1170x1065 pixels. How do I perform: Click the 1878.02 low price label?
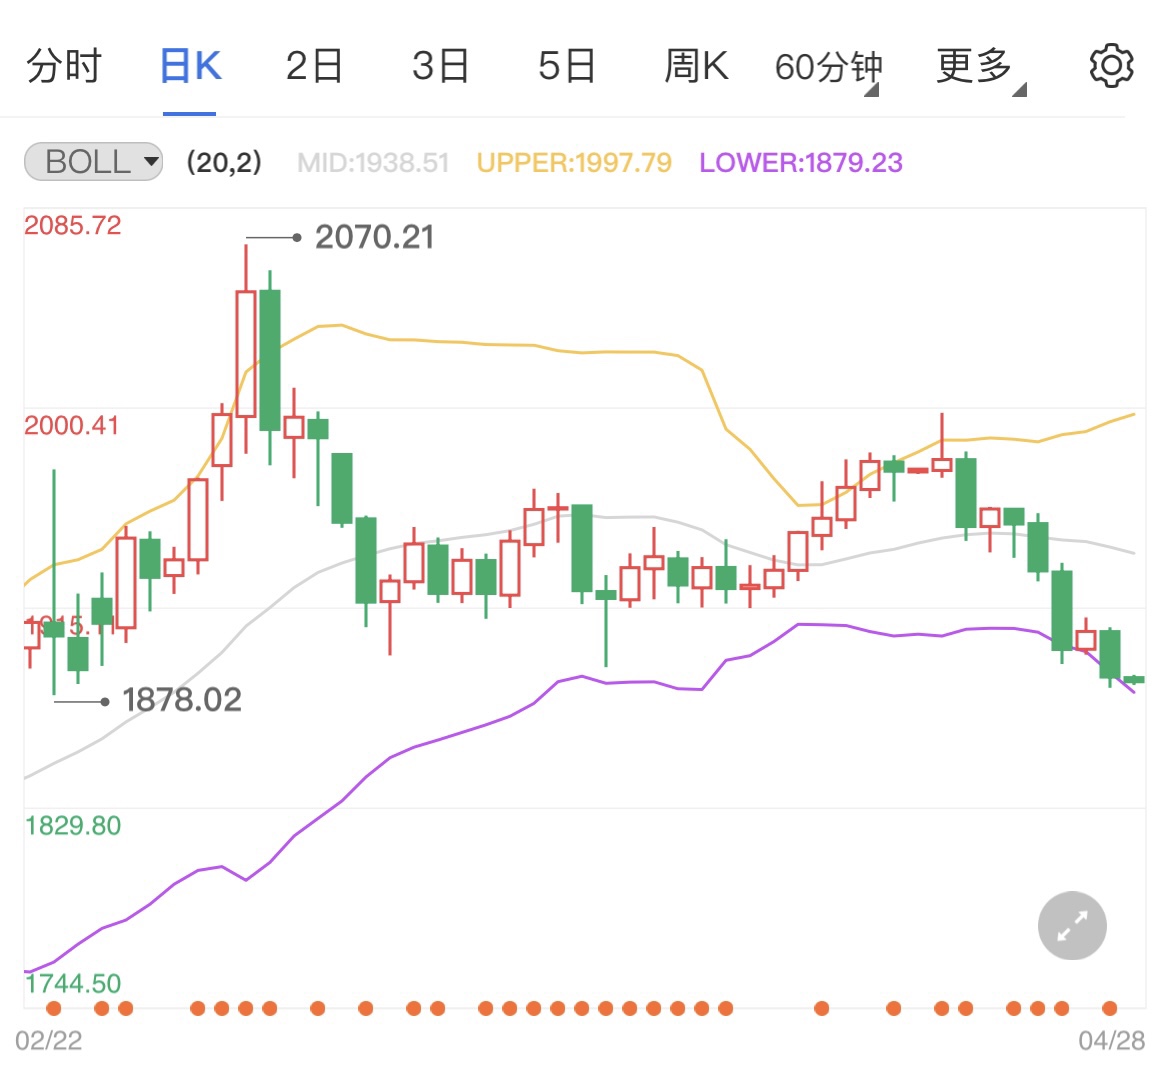(182, 700)
